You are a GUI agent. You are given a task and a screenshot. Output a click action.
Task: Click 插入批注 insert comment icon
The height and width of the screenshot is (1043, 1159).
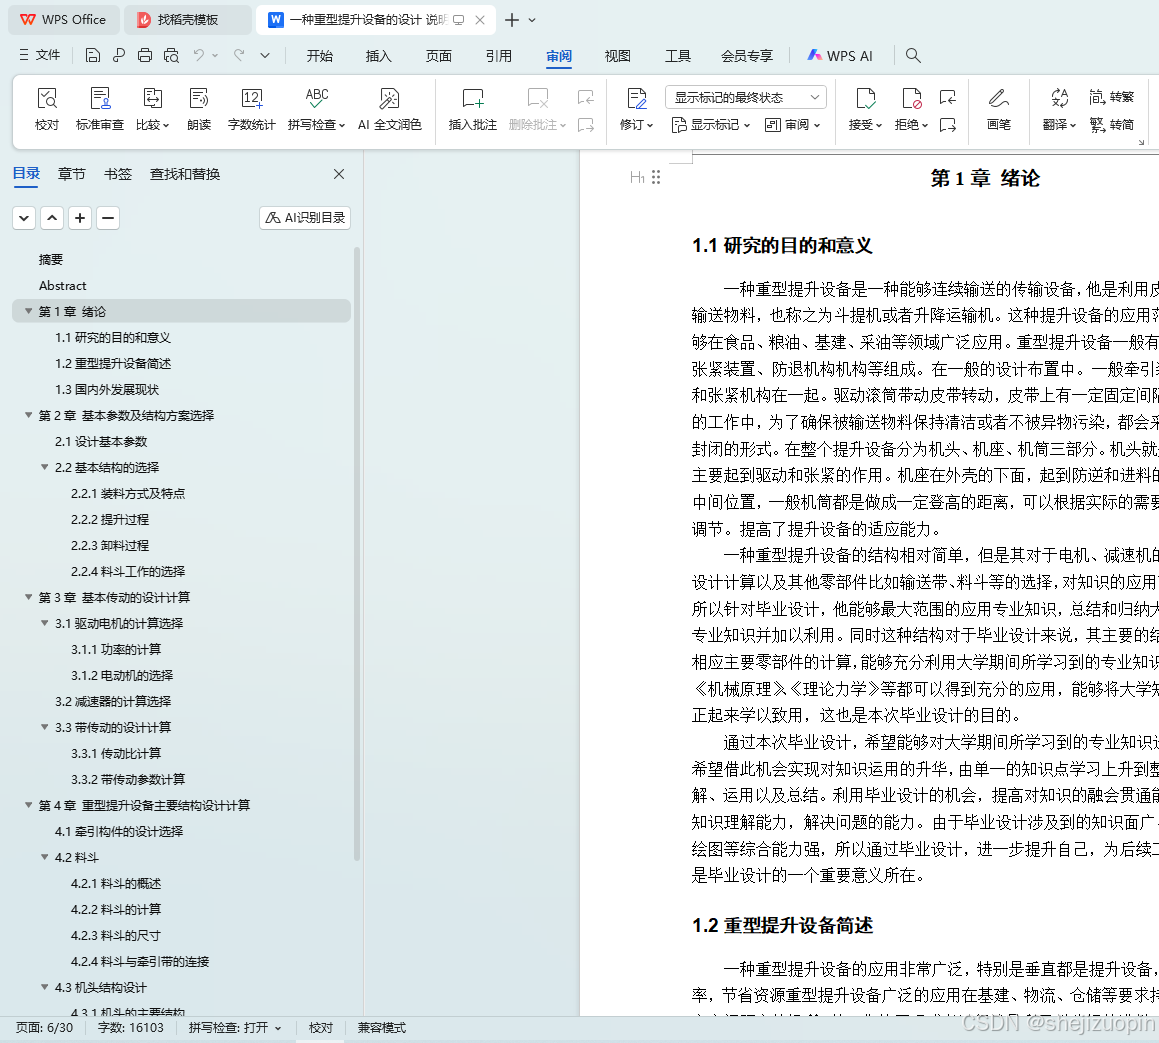472,109
